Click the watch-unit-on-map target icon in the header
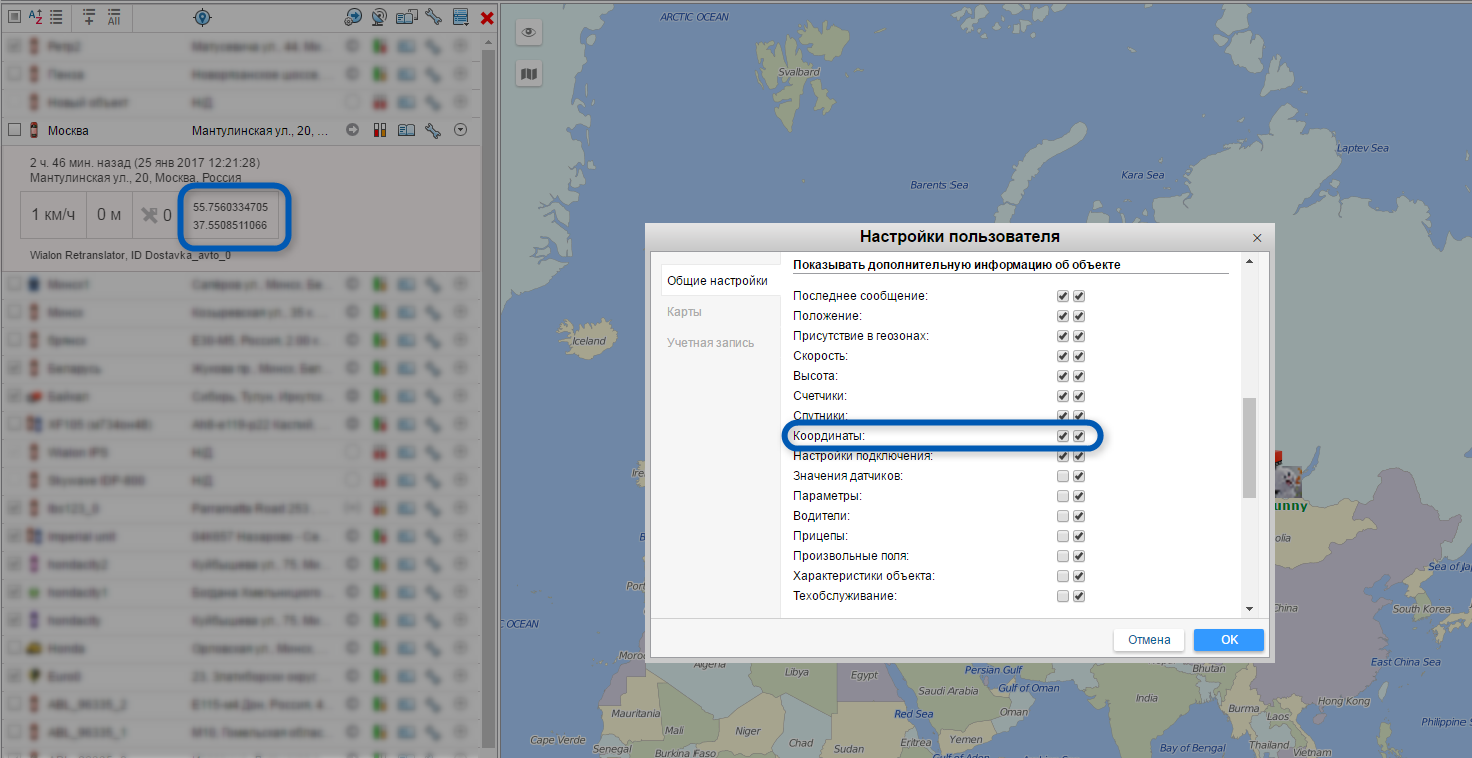The width and height of the screenshot is (1472, 758). 202,17
